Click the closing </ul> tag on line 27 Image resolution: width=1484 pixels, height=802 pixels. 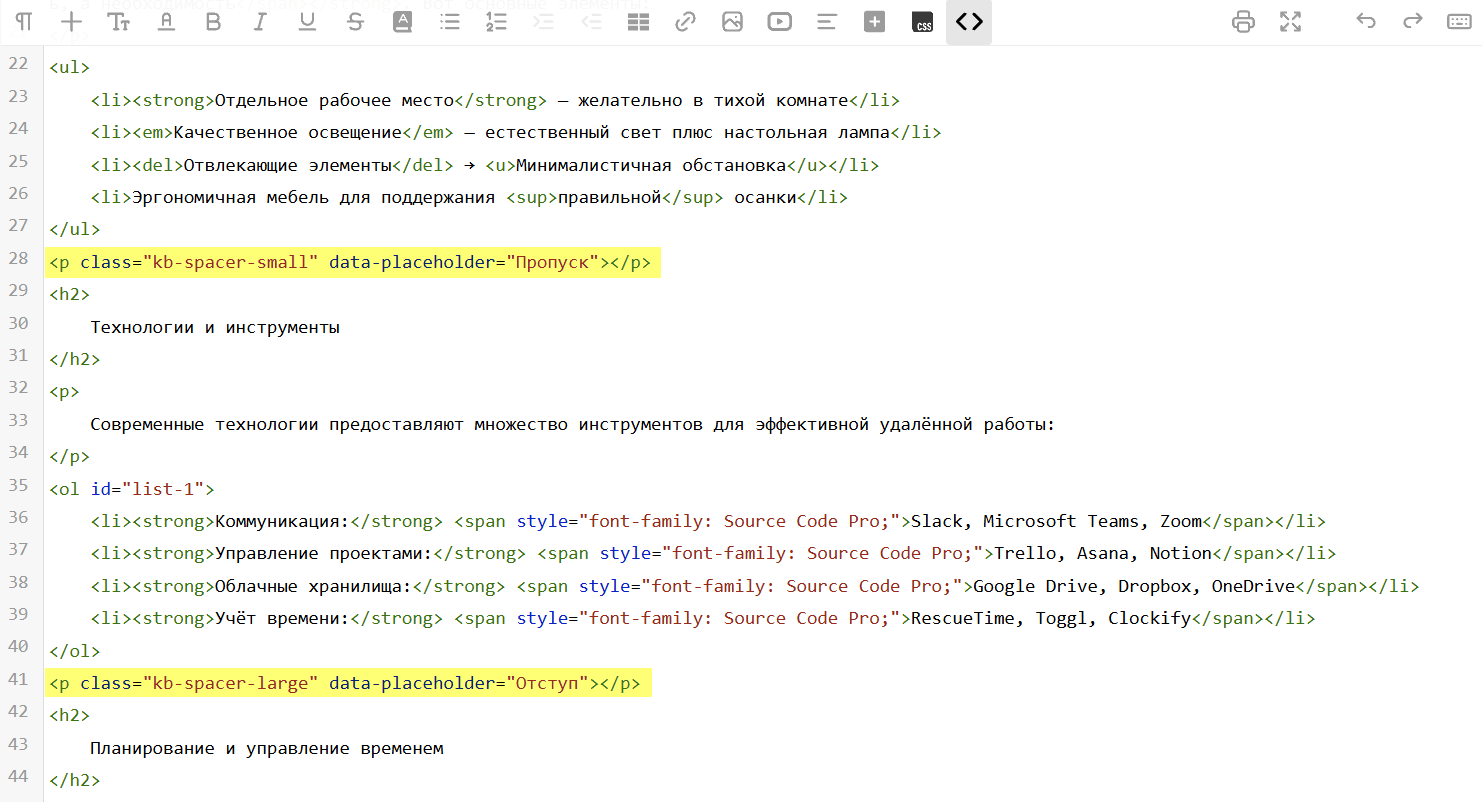[x=74, y=230]
